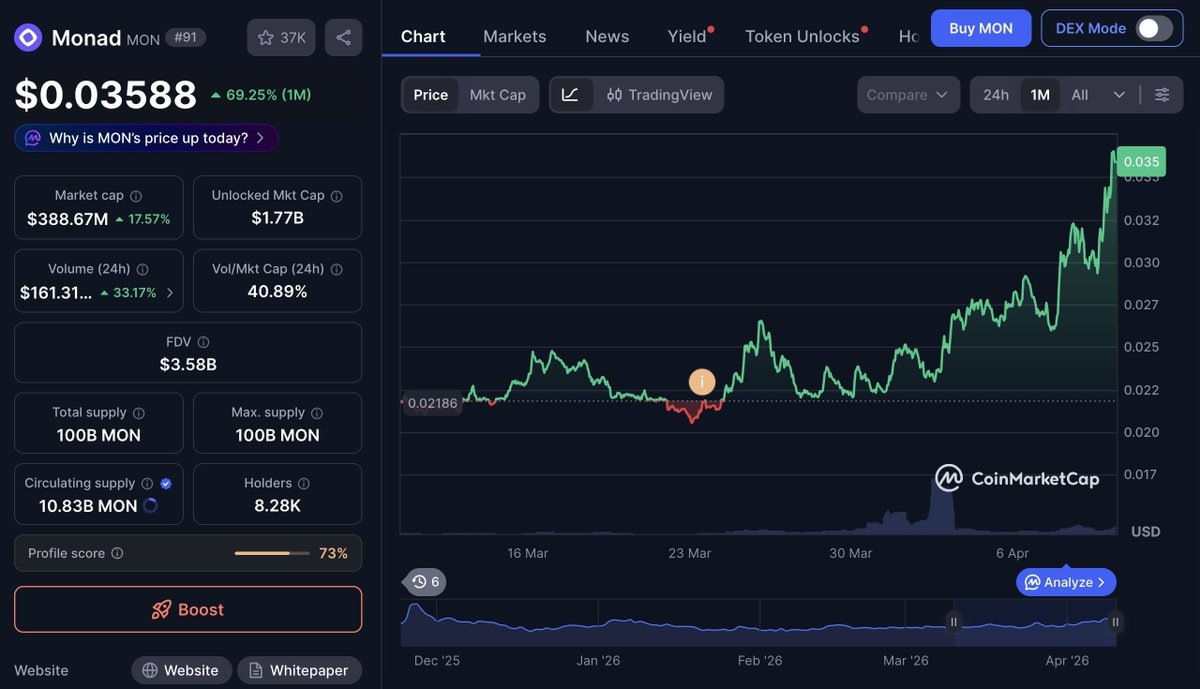Open the Markets tab
Image resolution: width=1200 pixels, height=689 pixels.
tap(515, 36)
